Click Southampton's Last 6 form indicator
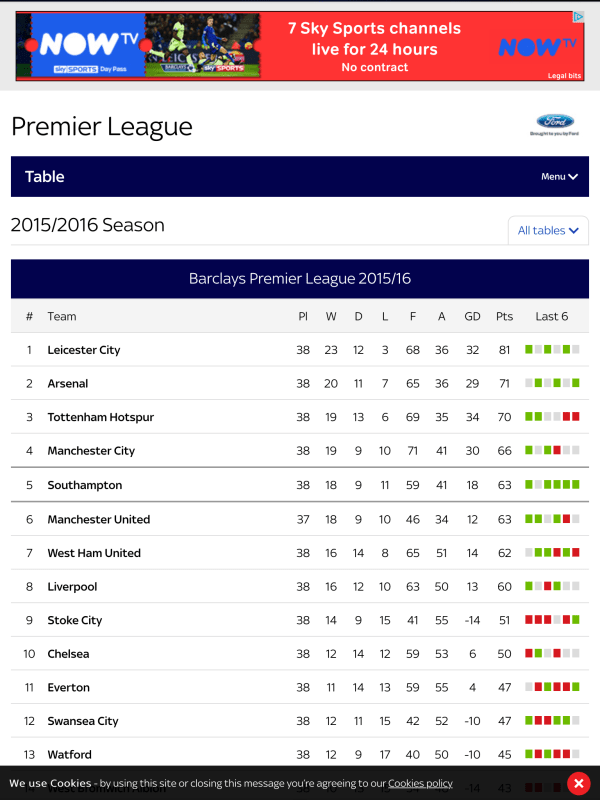The width and height of the screenshot is (600, 800). 552,485
